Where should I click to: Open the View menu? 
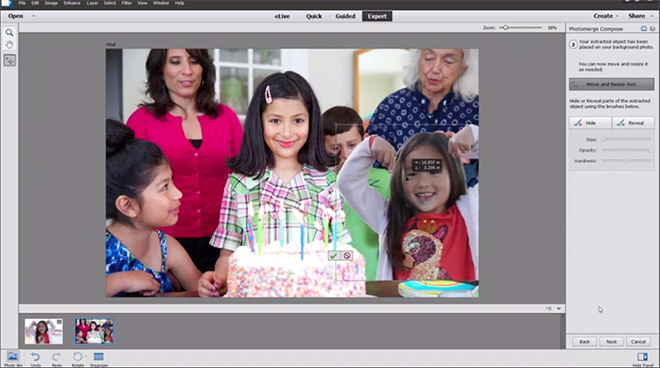143,3
